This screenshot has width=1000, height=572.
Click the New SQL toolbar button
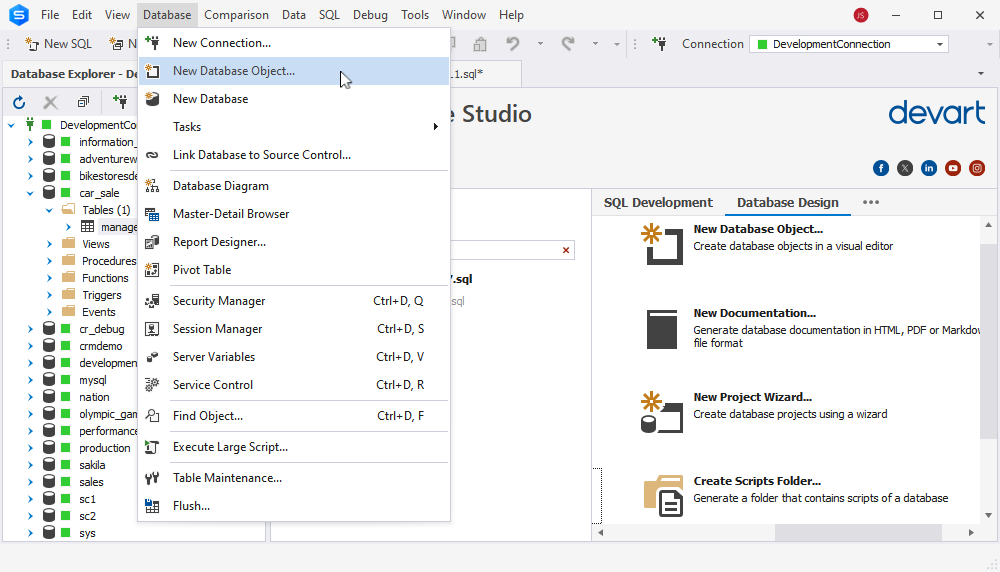tap(59, 43)
